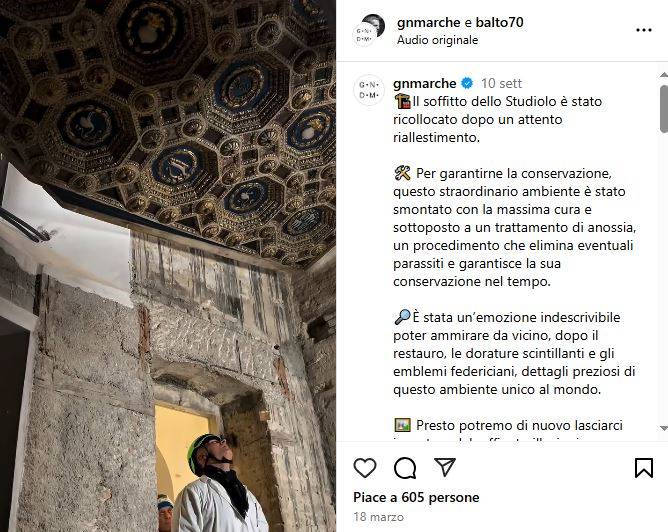Grab the caption scrollbar thumb
The image size is (668, 532).
point(664,109)
